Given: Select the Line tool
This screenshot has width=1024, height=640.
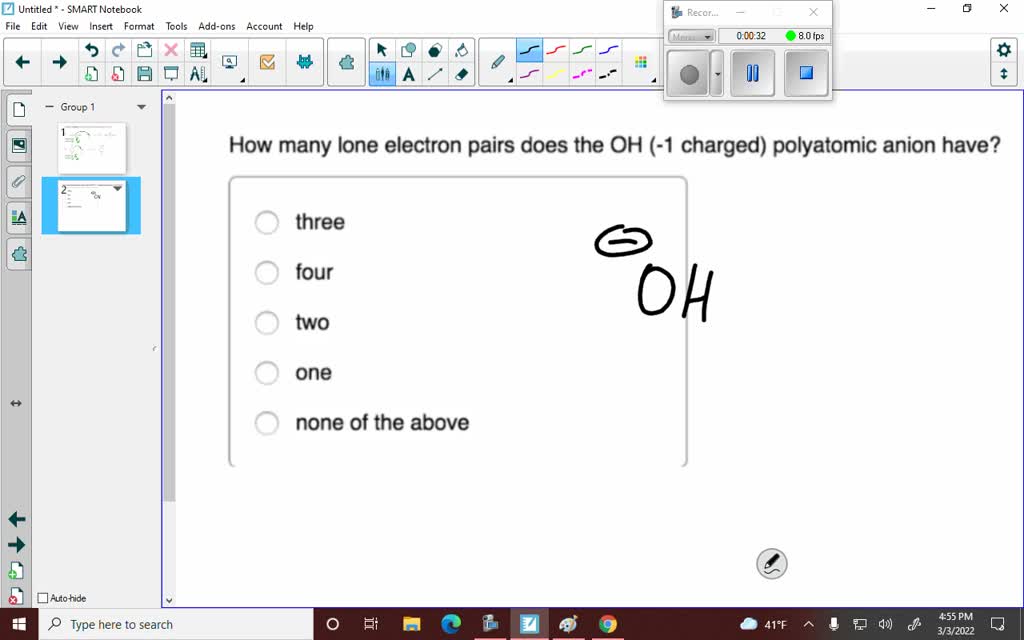Looking at the screenshot, I should click(434, 75).
